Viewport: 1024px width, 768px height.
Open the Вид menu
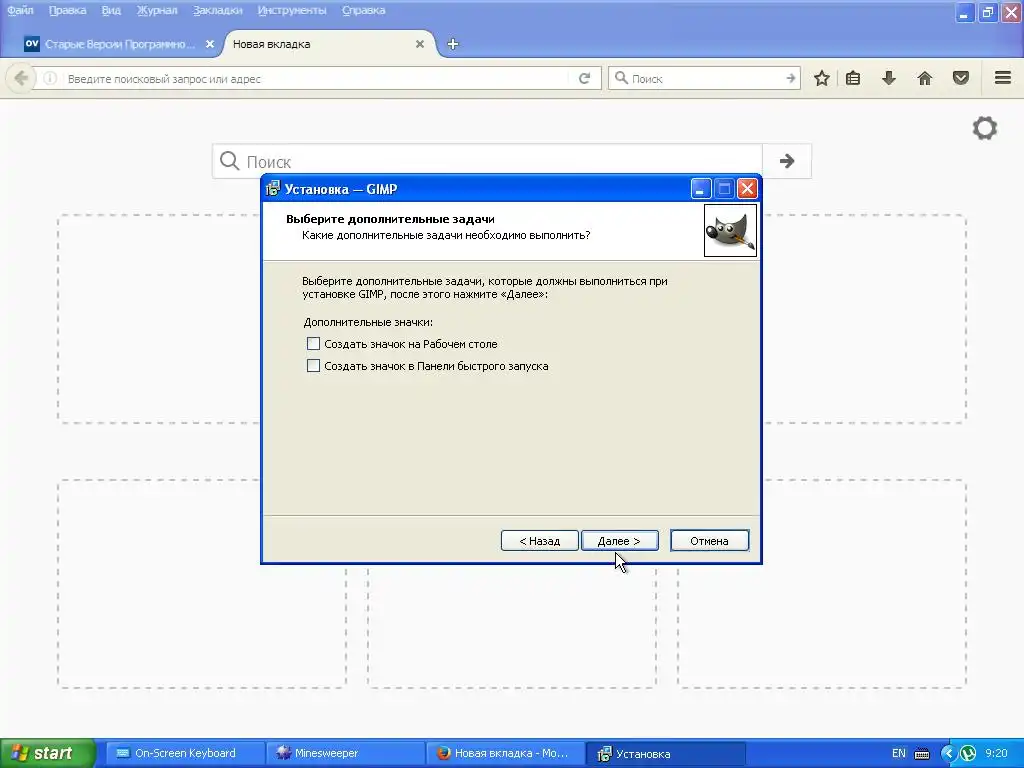coord(111,10)
